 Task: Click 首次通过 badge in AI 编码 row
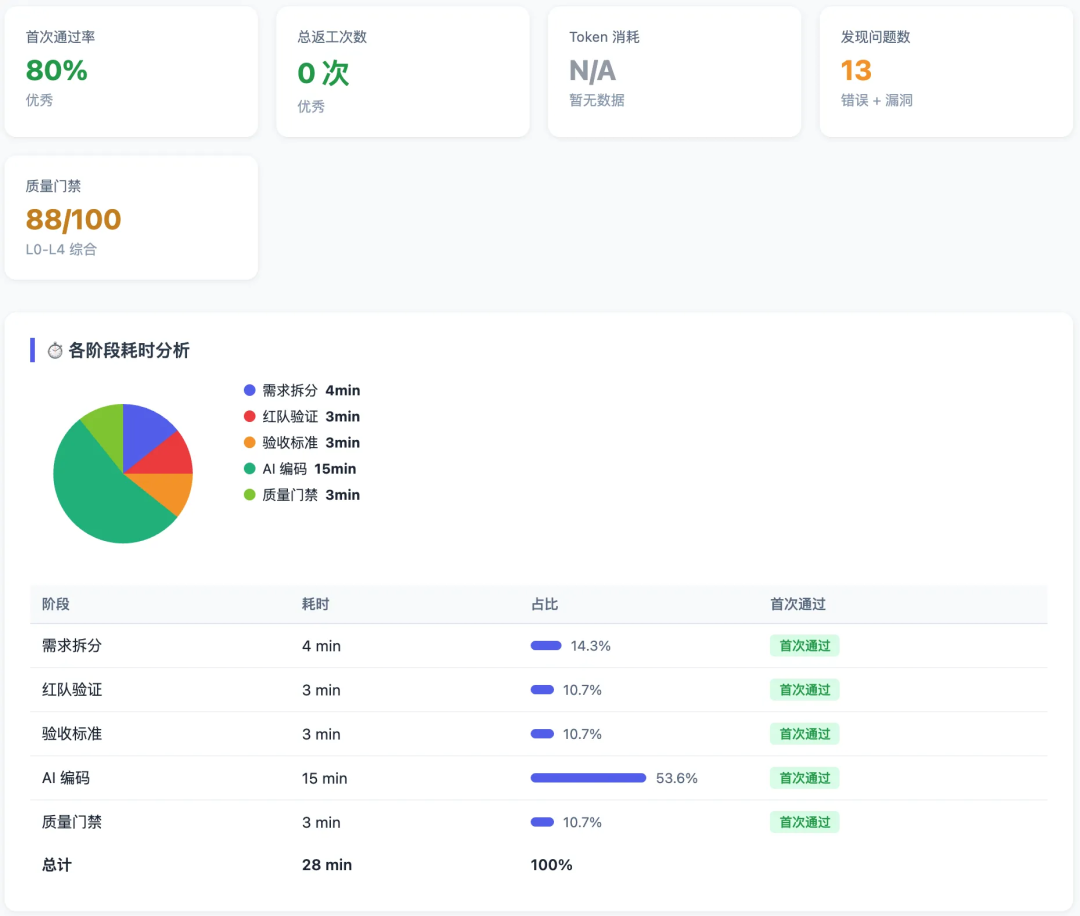pyautogui.click(x=804, y=778)
